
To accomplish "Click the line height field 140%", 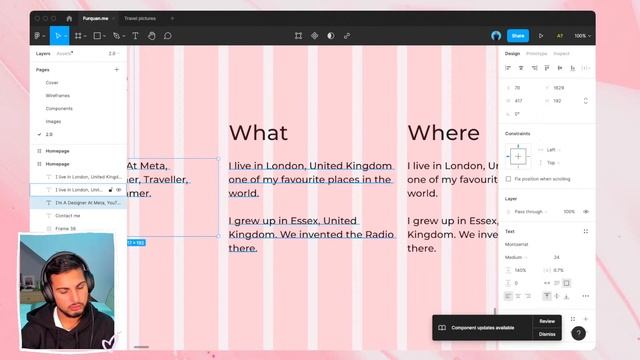I will [x=521, y=270].
